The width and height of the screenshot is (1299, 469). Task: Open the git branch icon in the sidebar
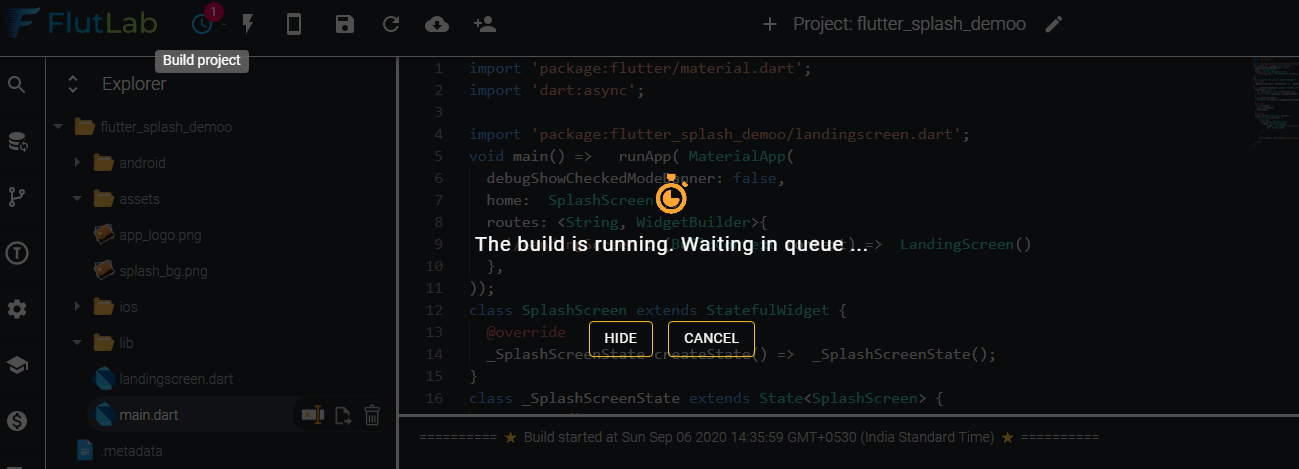tap(16, 197)
